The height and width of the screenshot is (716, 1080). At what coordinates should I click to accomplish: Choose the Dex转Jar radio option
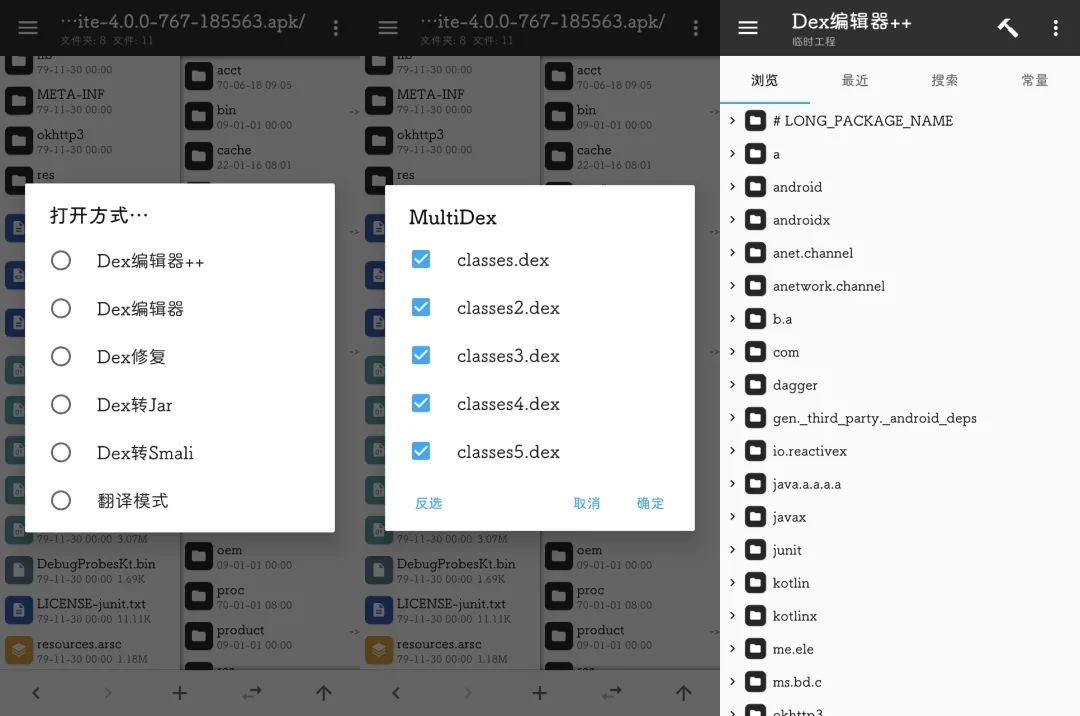click(x=61, y=404)
